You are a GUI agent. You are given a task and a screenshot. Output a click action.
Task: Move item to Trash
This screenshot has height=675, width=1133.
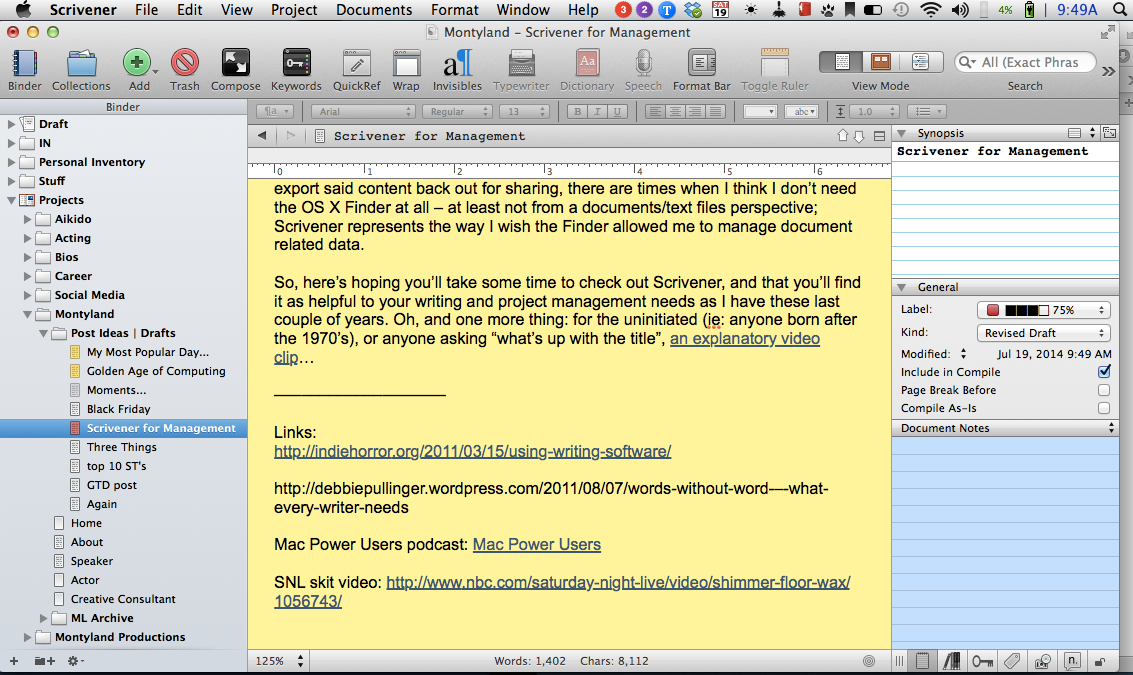click(185, 63)
